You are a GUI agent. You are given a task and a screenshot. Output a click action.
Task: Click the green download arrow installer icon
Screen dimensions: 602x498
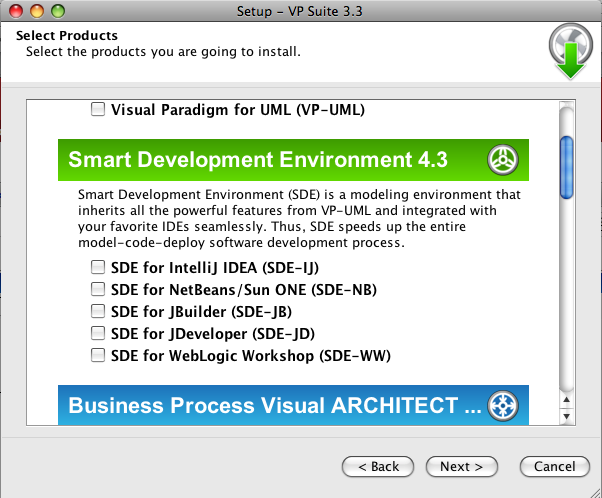(x=571, y=51)
